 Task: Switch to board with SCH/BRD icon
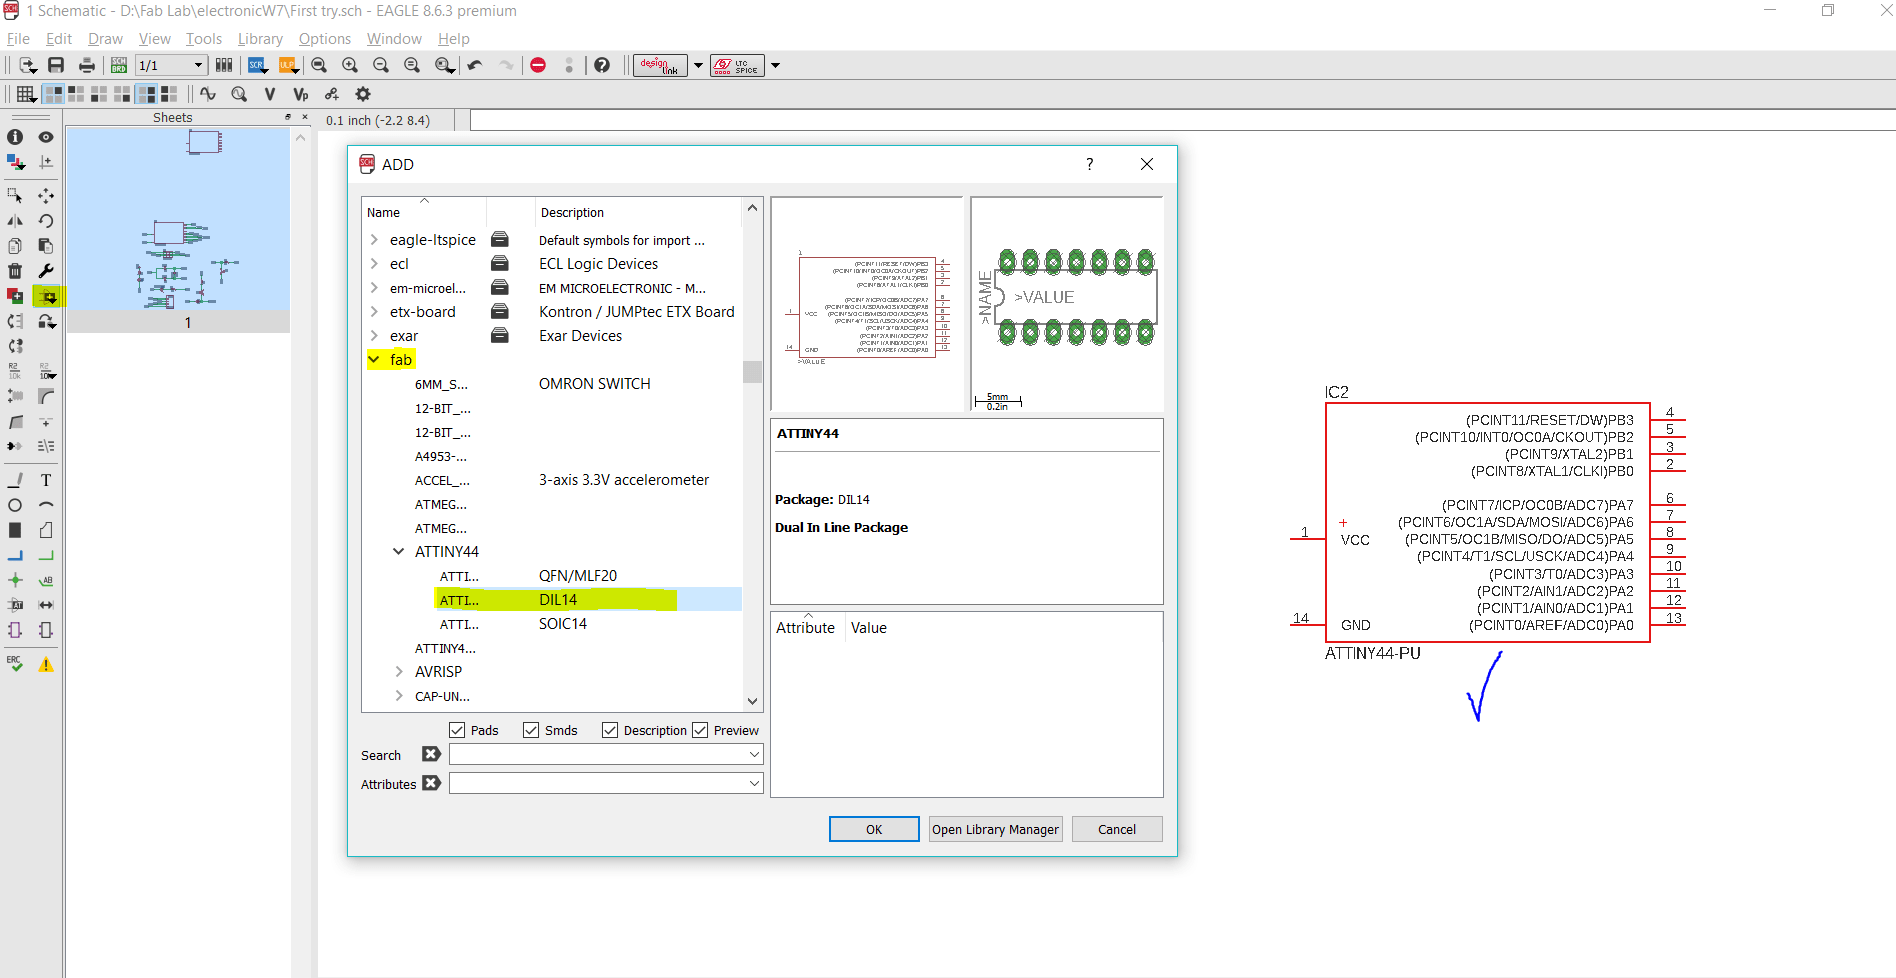coord(119,65)
